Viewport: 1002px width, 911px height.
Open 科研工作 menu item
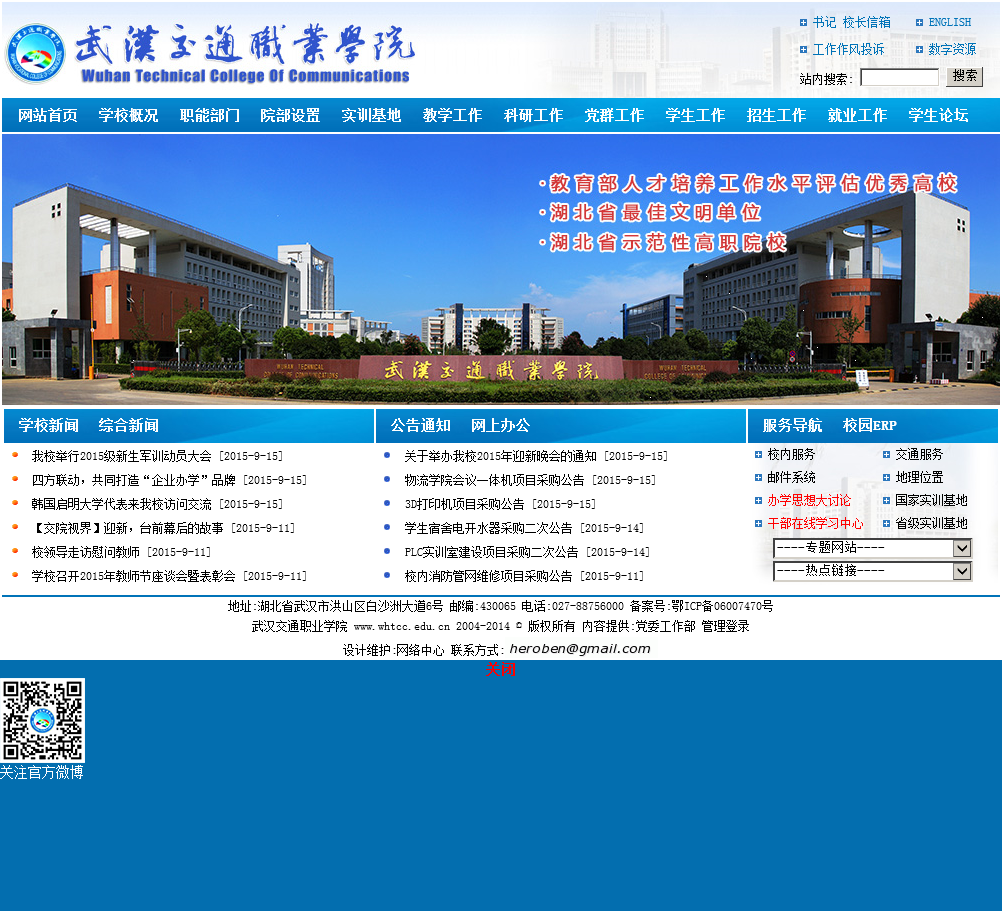(x=534, y=116)
